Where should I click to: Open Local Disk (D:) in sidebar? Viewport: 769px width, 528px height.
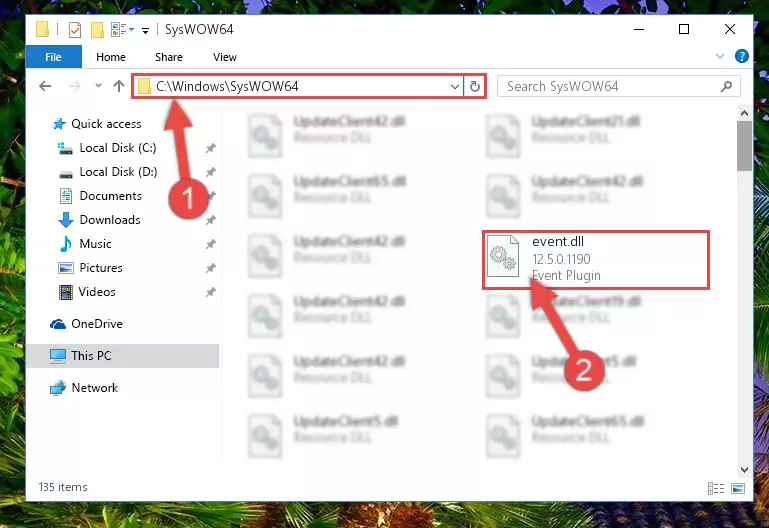(118, 172)
